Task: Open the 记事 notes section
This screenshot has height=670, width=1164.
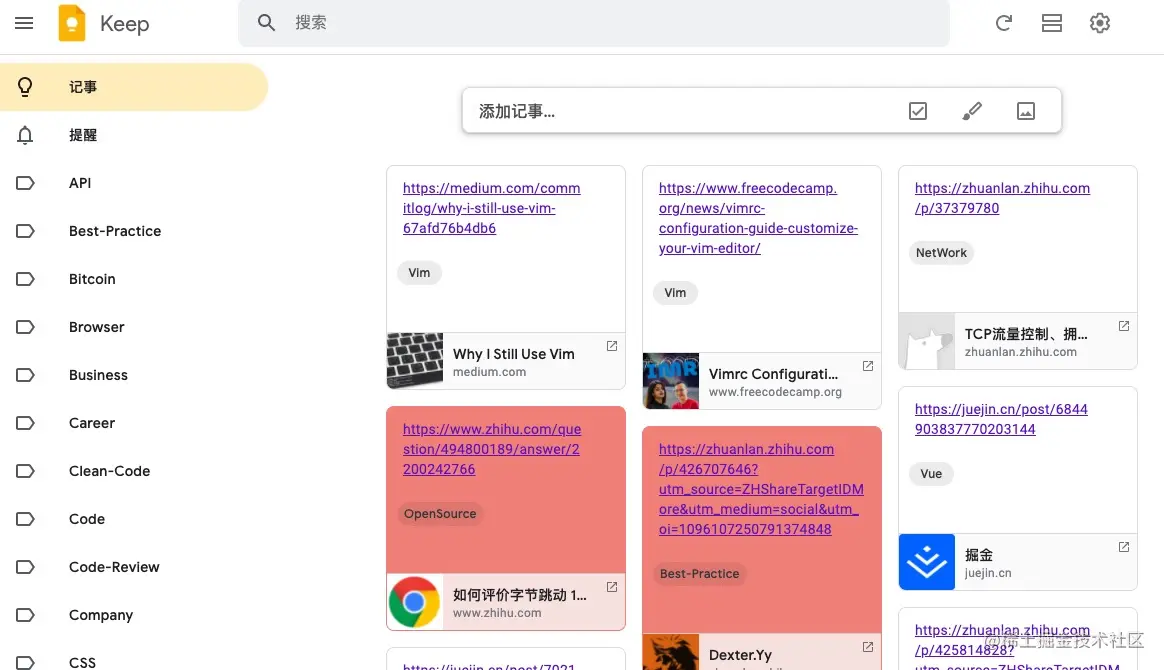Action: pos(134,87)
